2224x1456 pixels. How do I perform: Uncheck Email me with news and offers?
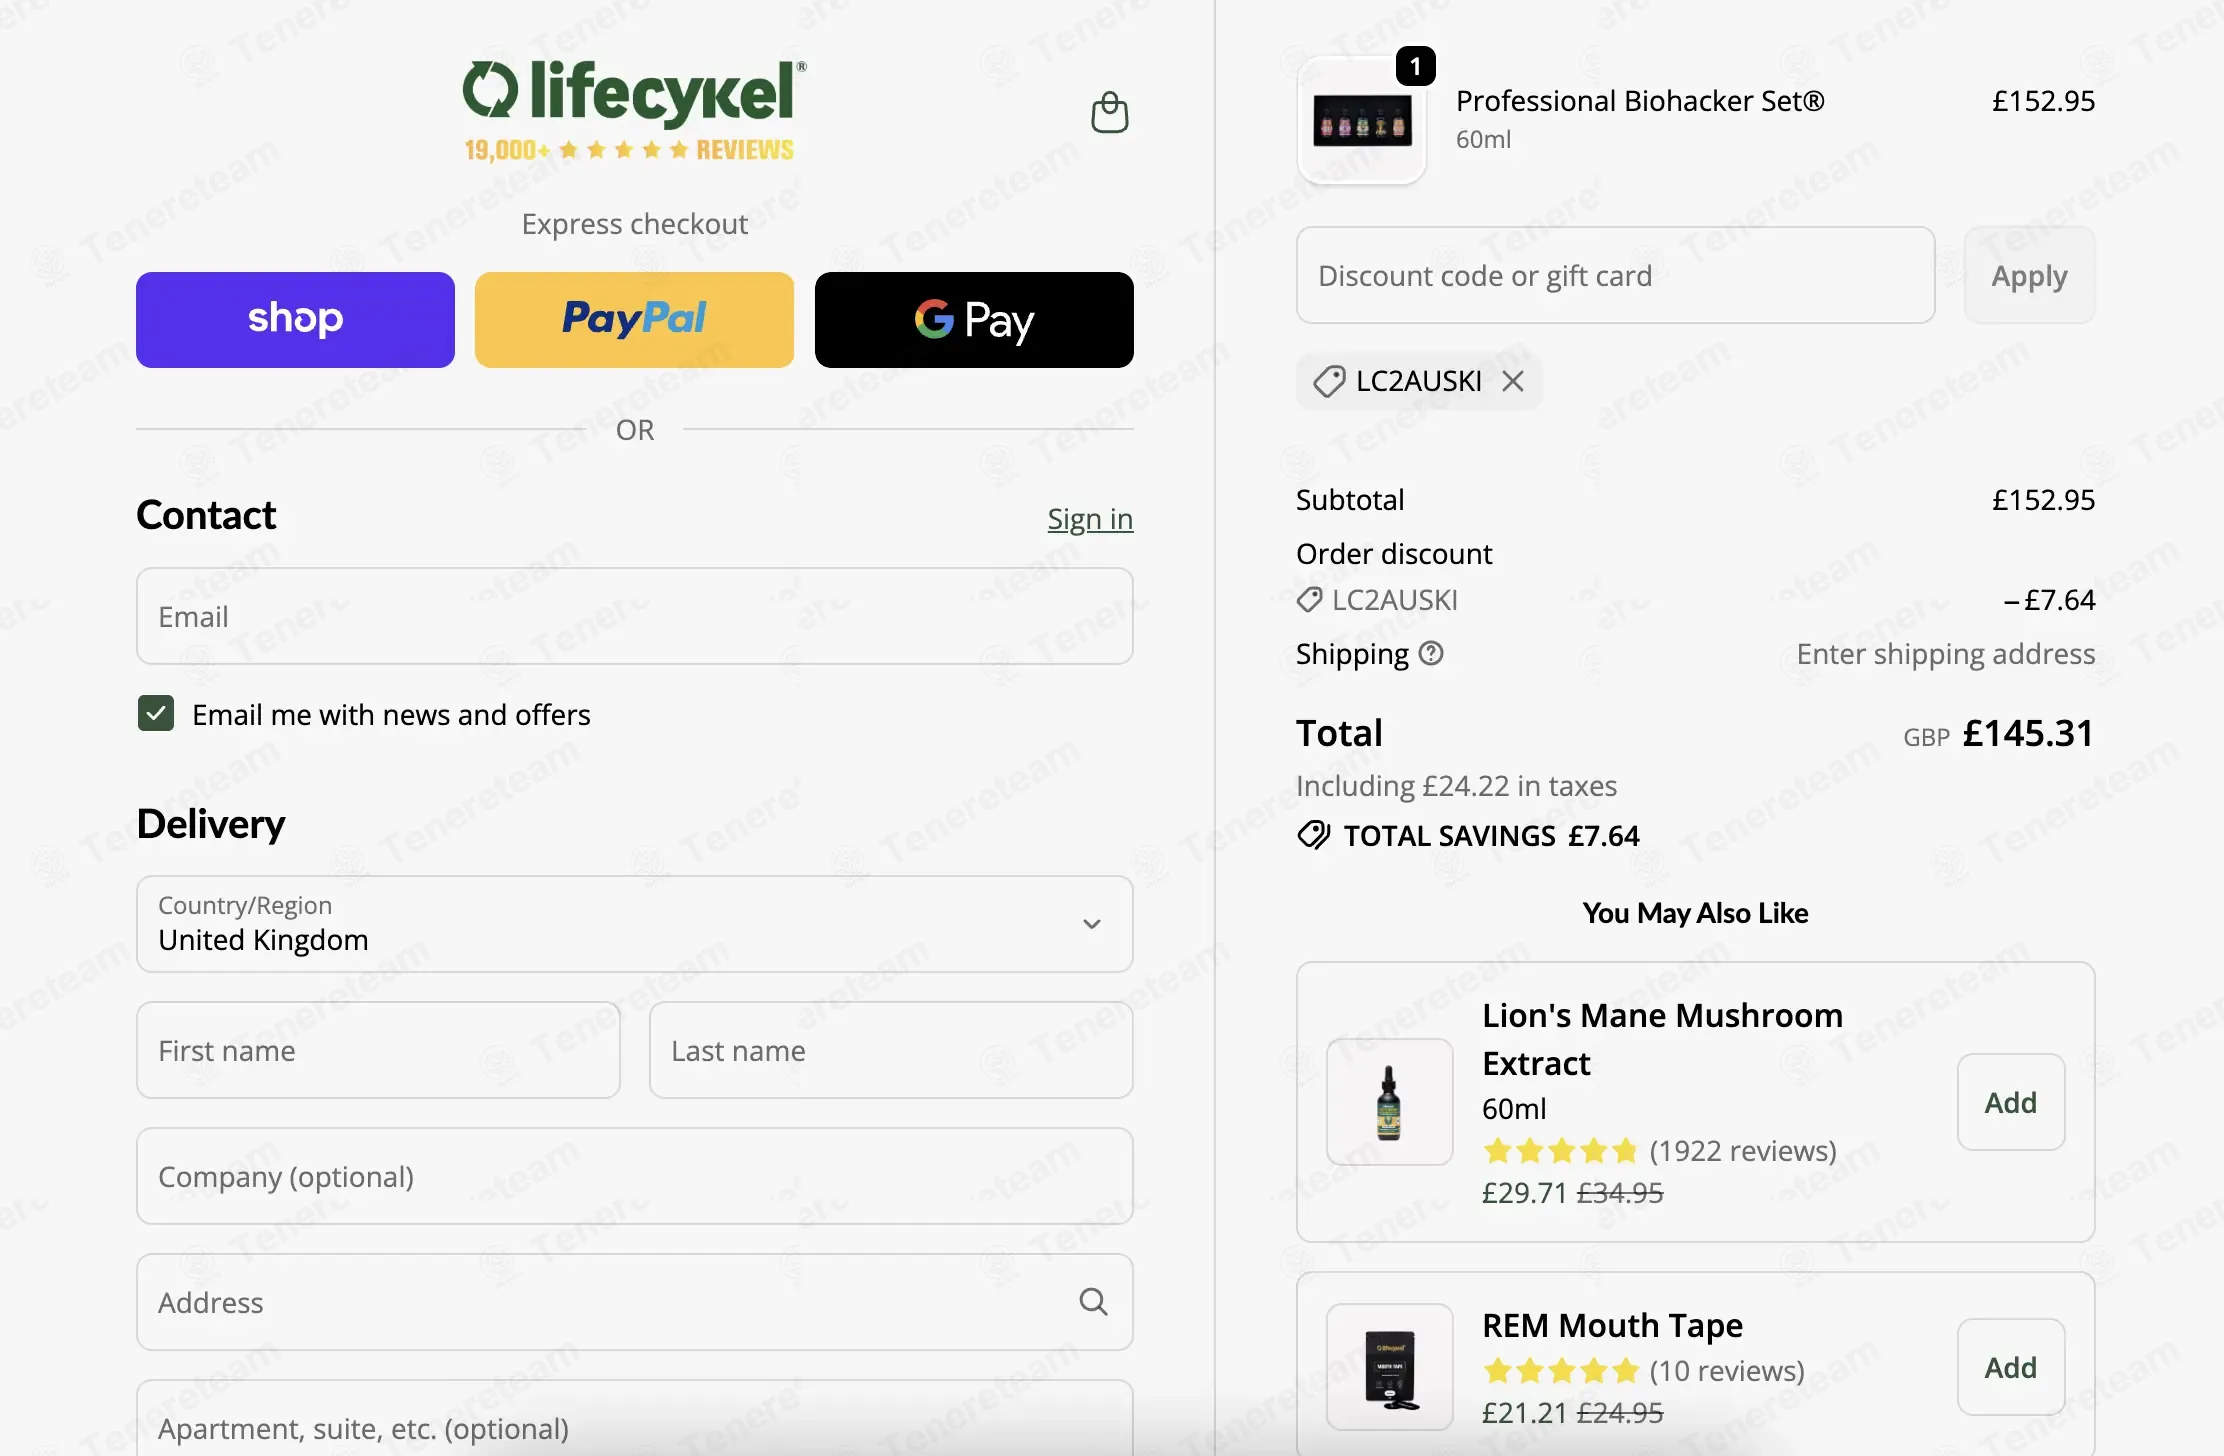[156, 714]
